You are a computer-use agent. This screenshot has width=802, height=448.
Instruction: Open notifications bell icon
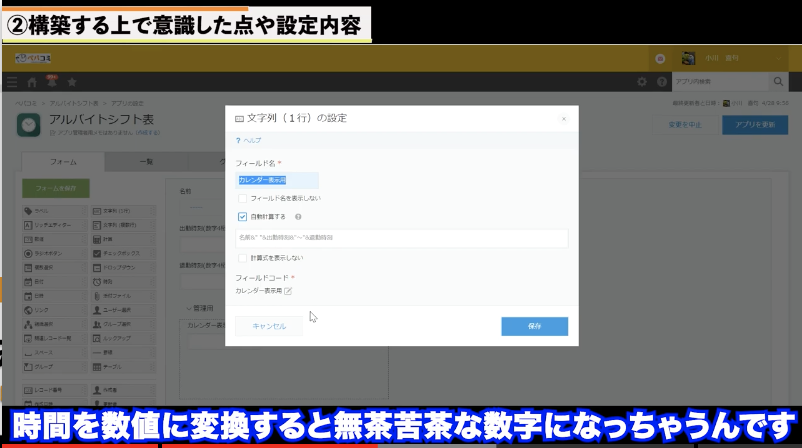tap(51, 82)
